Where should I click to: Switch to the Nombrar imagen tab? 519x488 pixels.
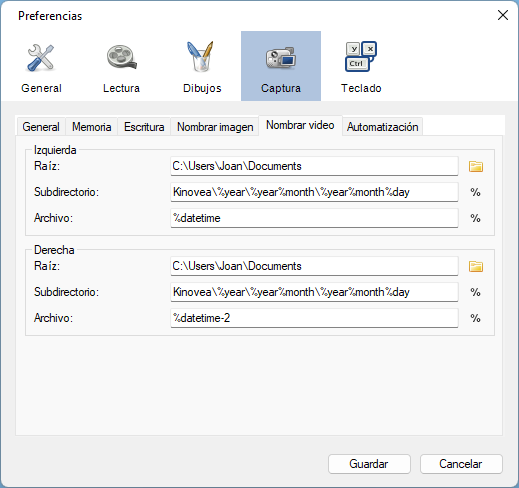(215, 127)
